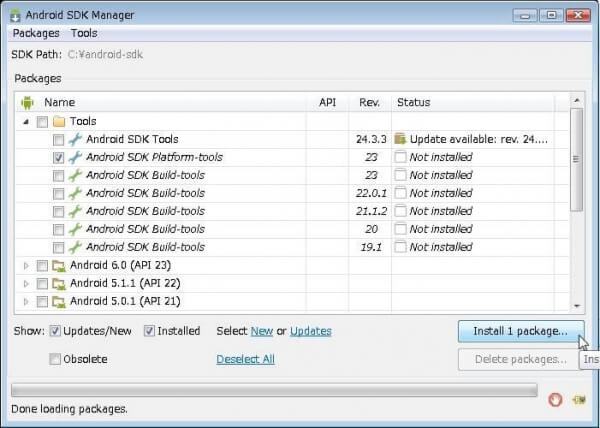Click the loading progress bar
Screen dimensions: 600x428
274,391
